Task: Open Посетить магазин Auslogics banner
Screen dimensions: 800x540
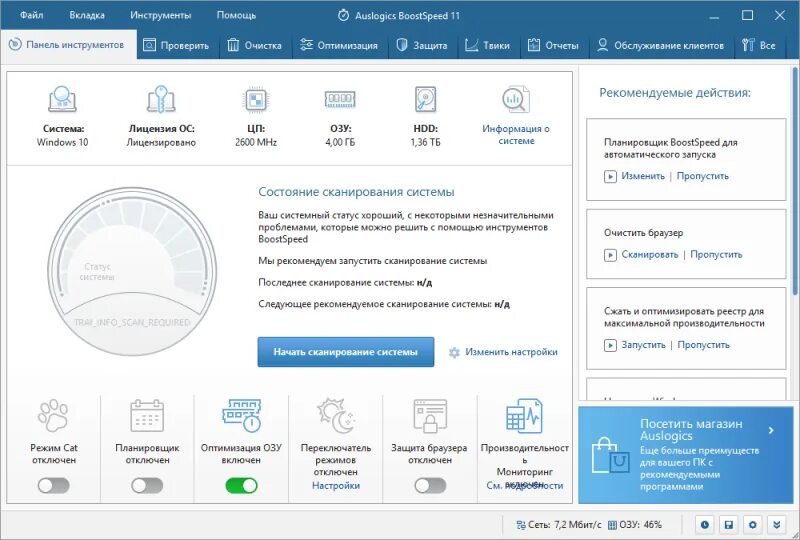Action: coord(686,454)
